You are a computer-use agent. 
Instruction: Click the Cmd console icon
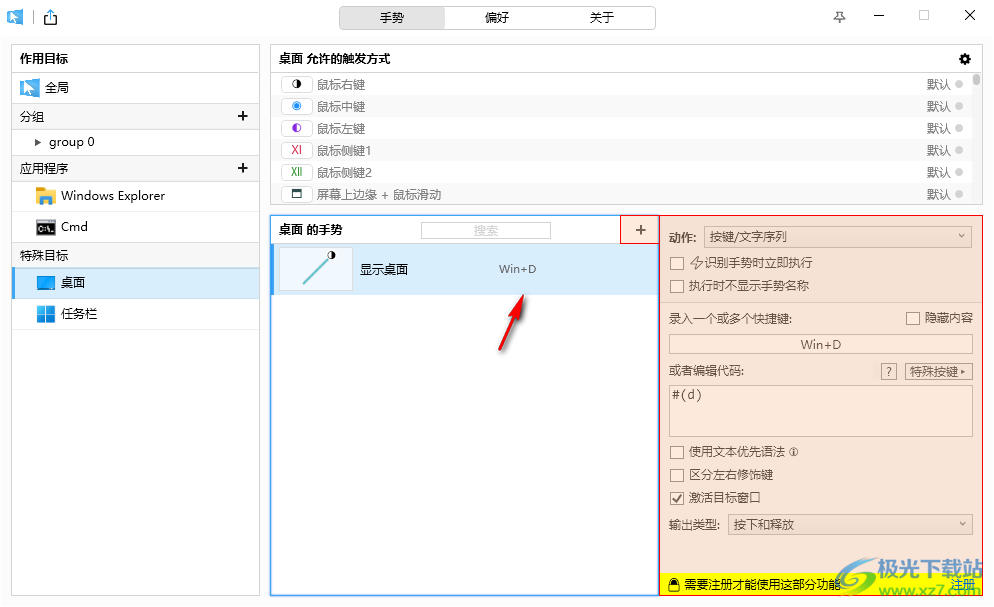point(46,227)
